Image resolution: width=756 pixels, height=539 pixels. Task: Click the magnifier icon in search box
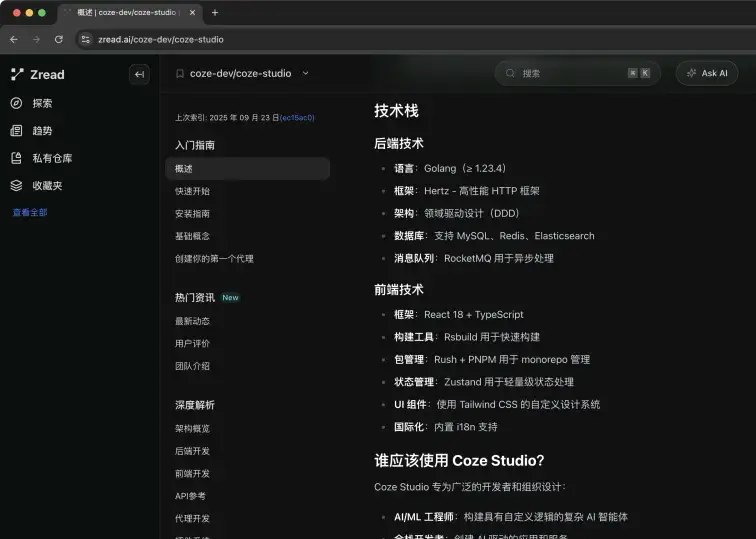point(510,73)
